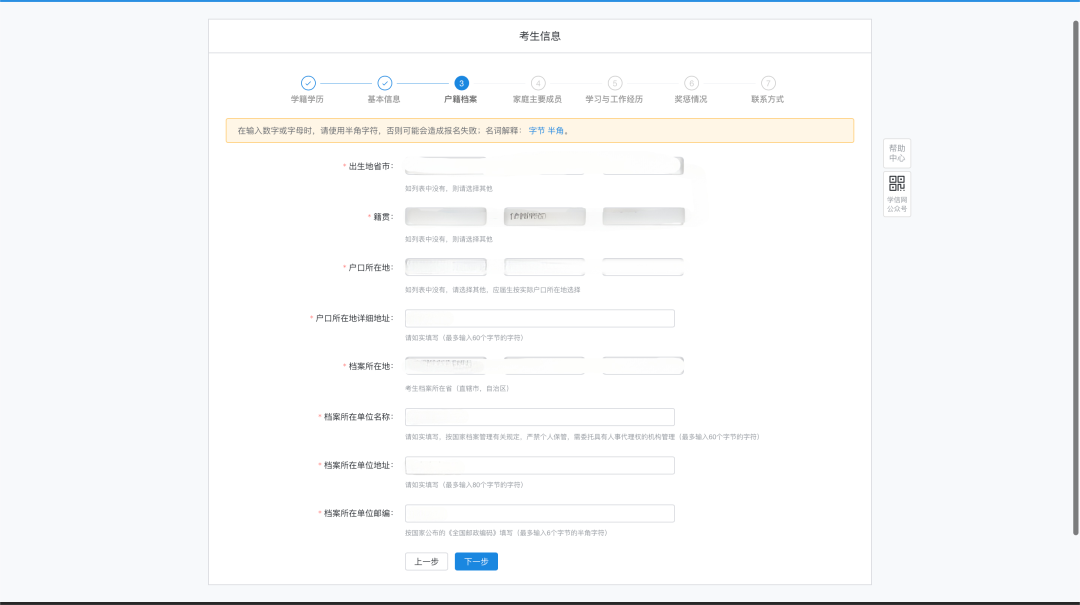Expand the second 户口所在地 dropdown
The height and width of the screenshot is (605, 1080).
click(544, 267)
